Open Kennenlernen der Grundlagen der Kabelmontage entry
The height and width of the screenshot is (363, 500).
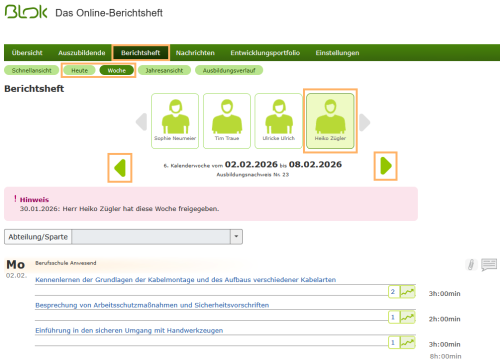pos(185,280)
